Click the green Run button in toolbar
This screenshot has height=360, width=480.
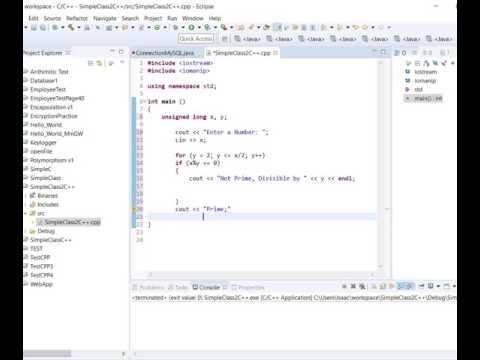click(191, 28)
